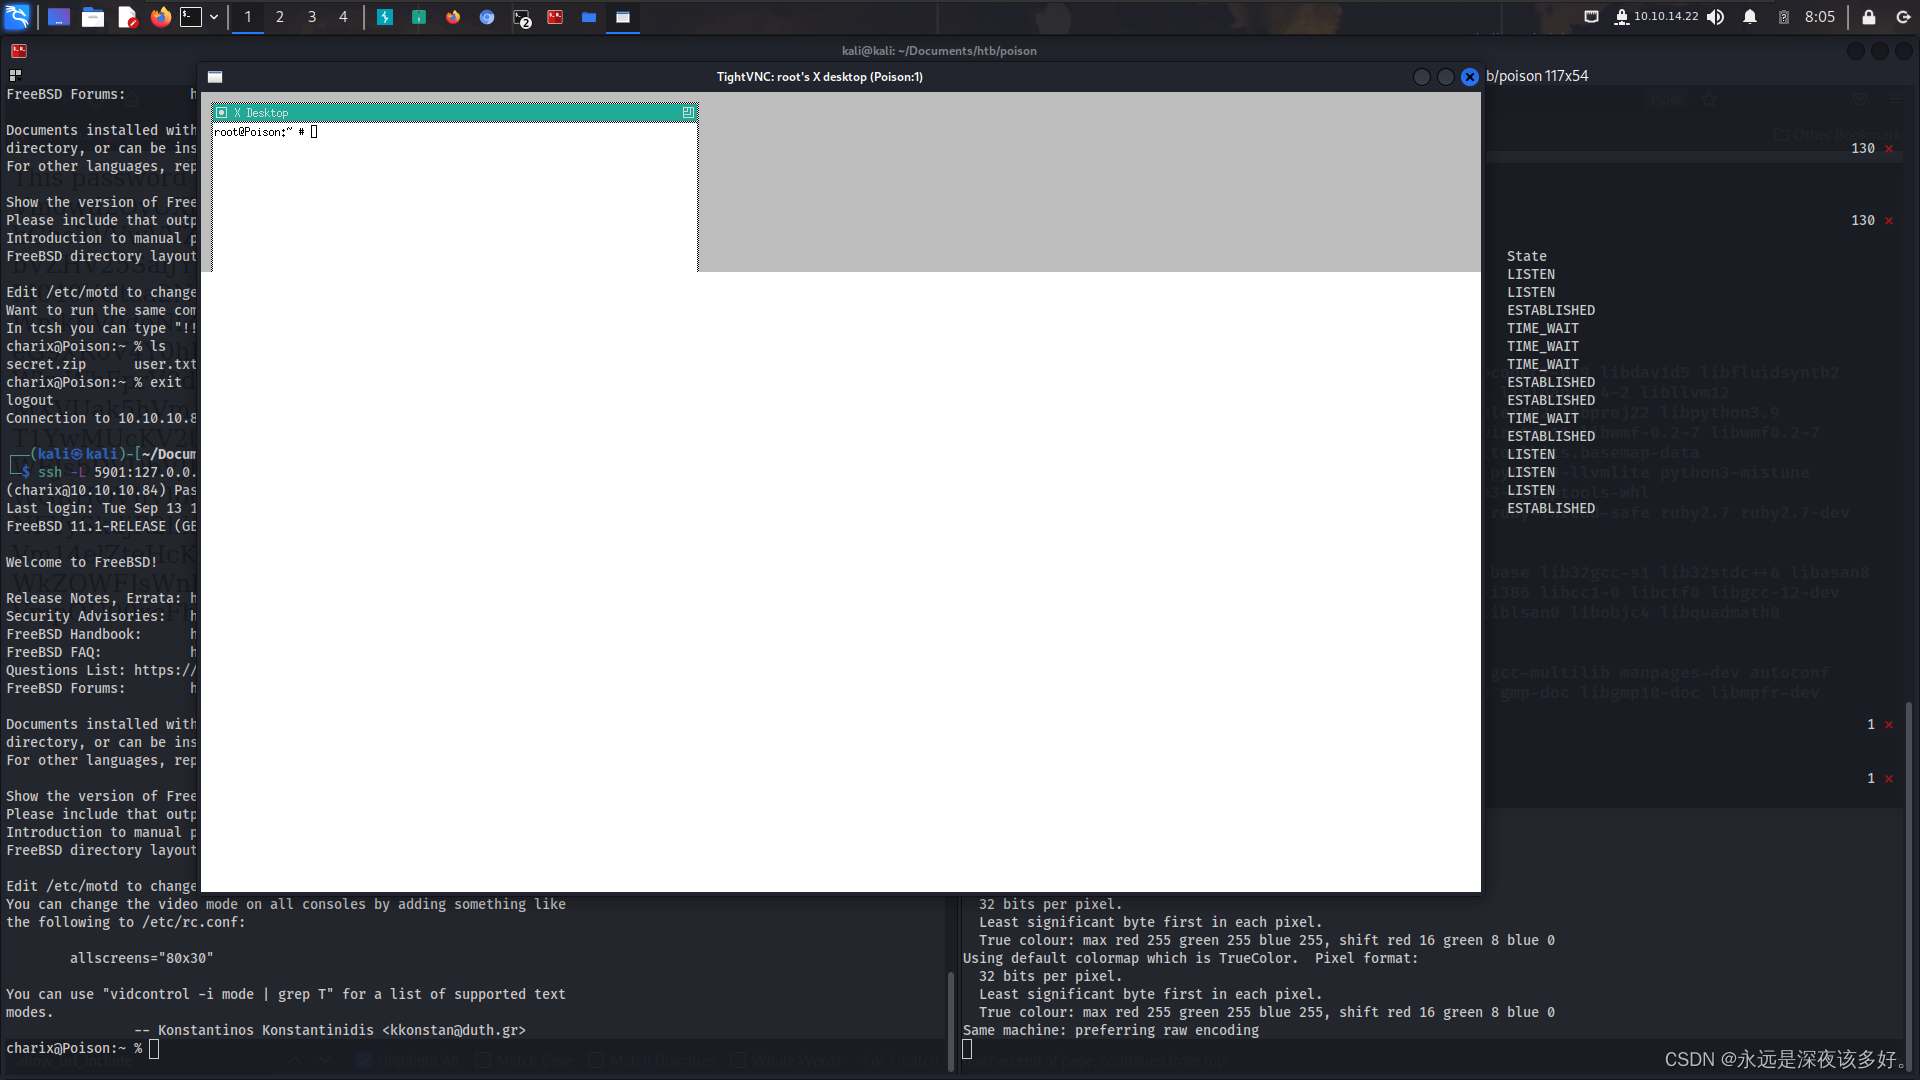Viewport: 1920px width, 1080px height.
Task: Open the grouped terminal windows taskbar button
Action: point(521,17)
